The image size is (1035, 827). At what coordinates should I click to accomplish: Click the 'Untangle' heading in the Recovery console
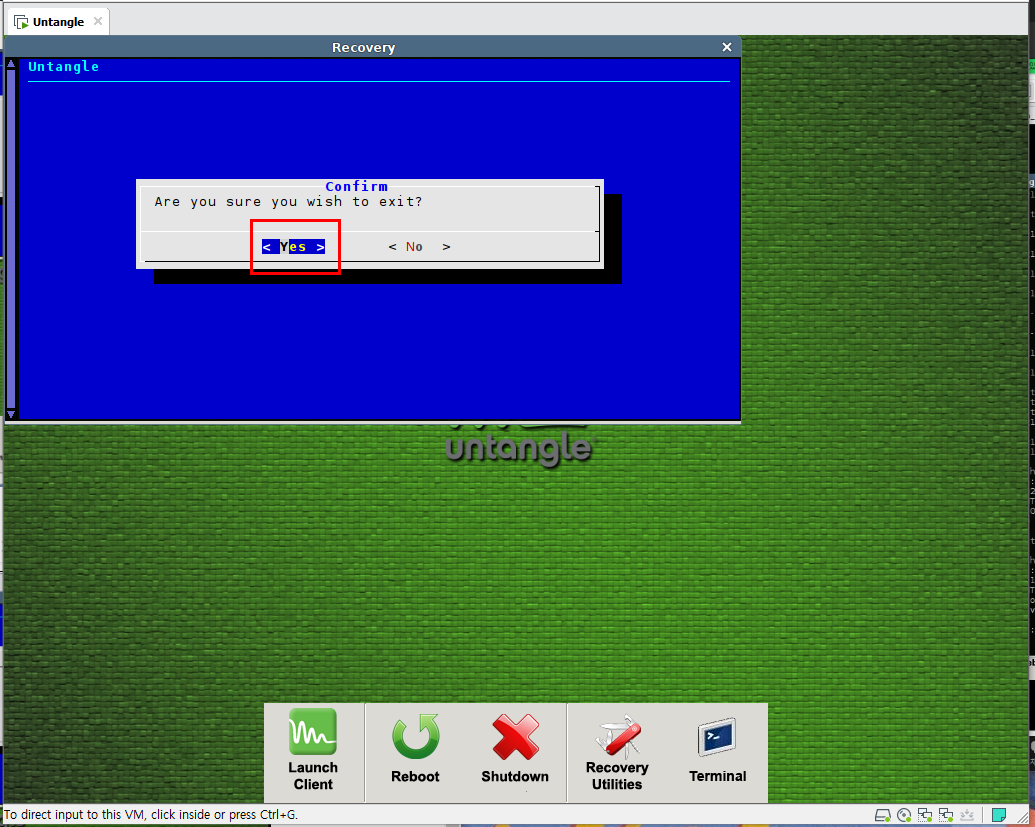[x=63, y=67]
